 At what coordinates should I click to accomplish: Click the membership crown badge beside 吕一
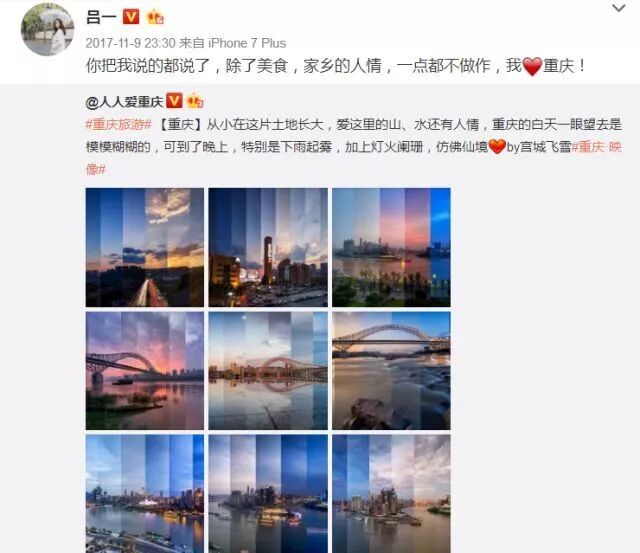[155, 17]
